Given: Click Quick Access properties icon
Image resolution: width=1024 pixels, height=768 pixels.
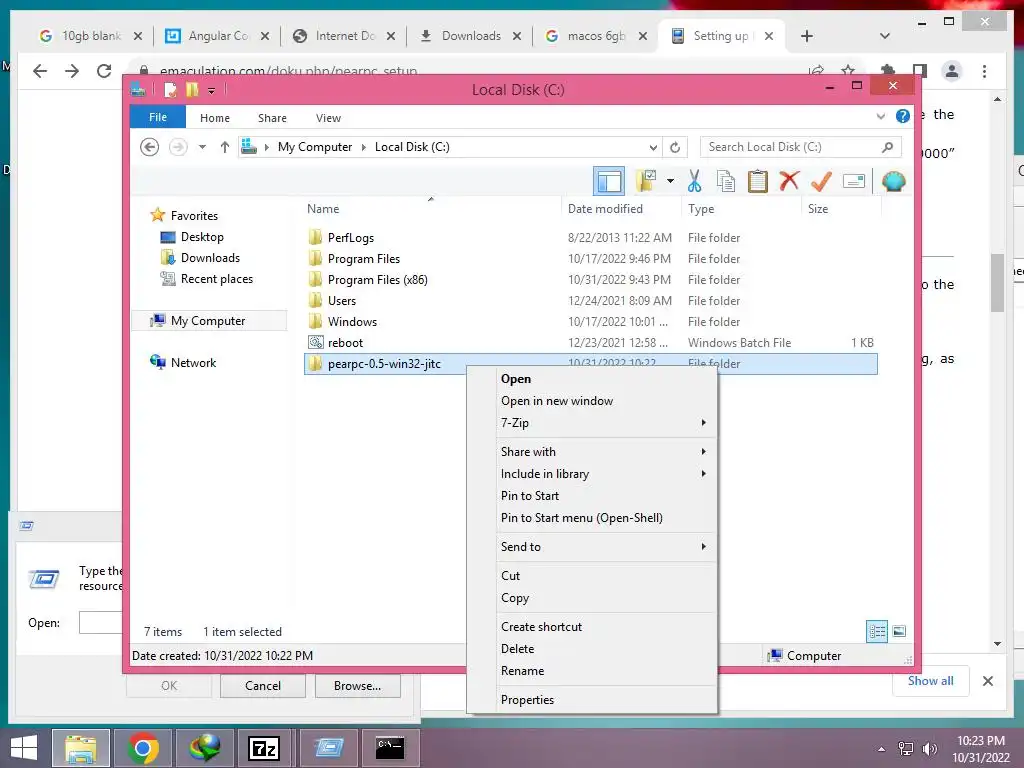Looking at the screenshot, I should pos(170,89).
